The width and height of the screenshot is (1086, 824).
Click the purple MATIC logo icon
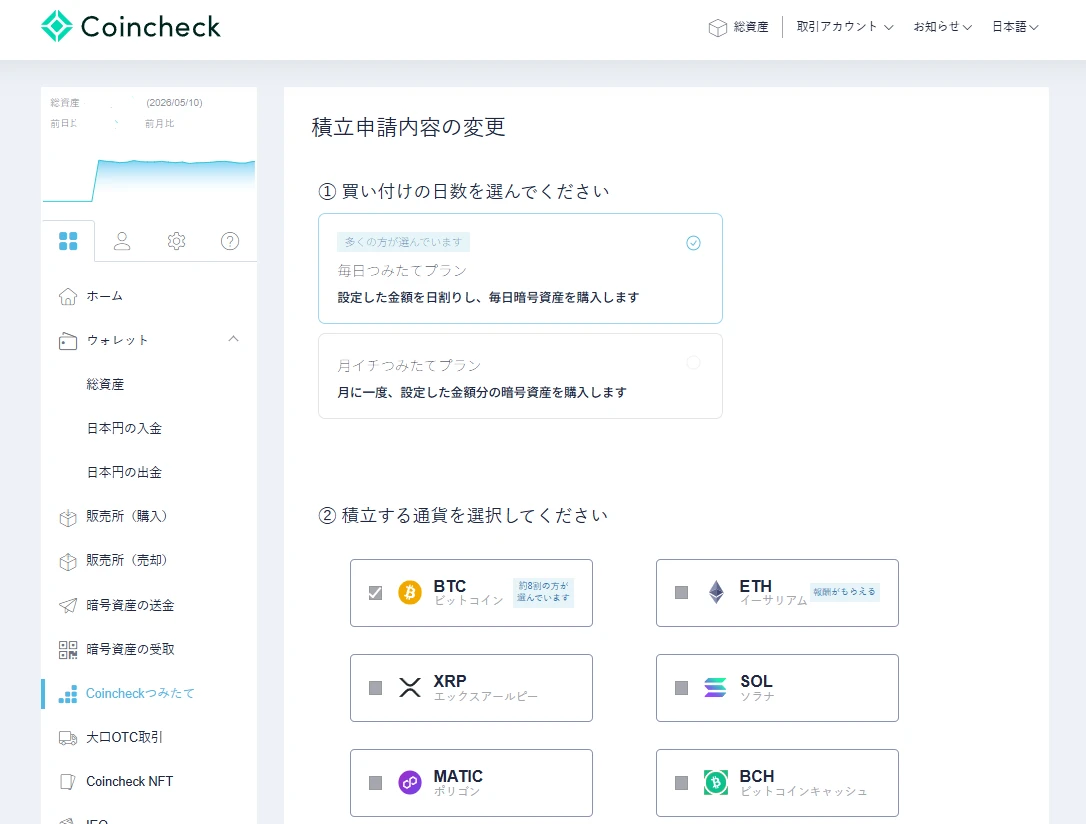point(410,782)
